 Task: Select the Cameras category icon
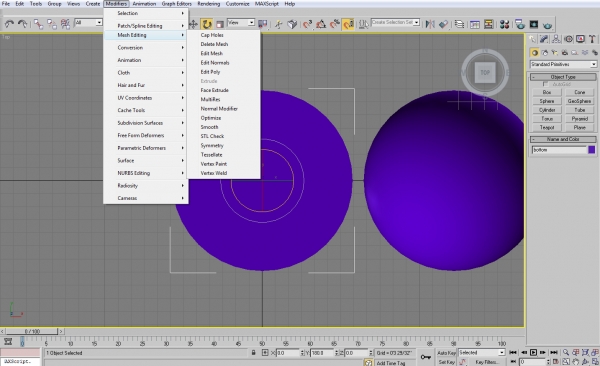click(x=564, y=52)
